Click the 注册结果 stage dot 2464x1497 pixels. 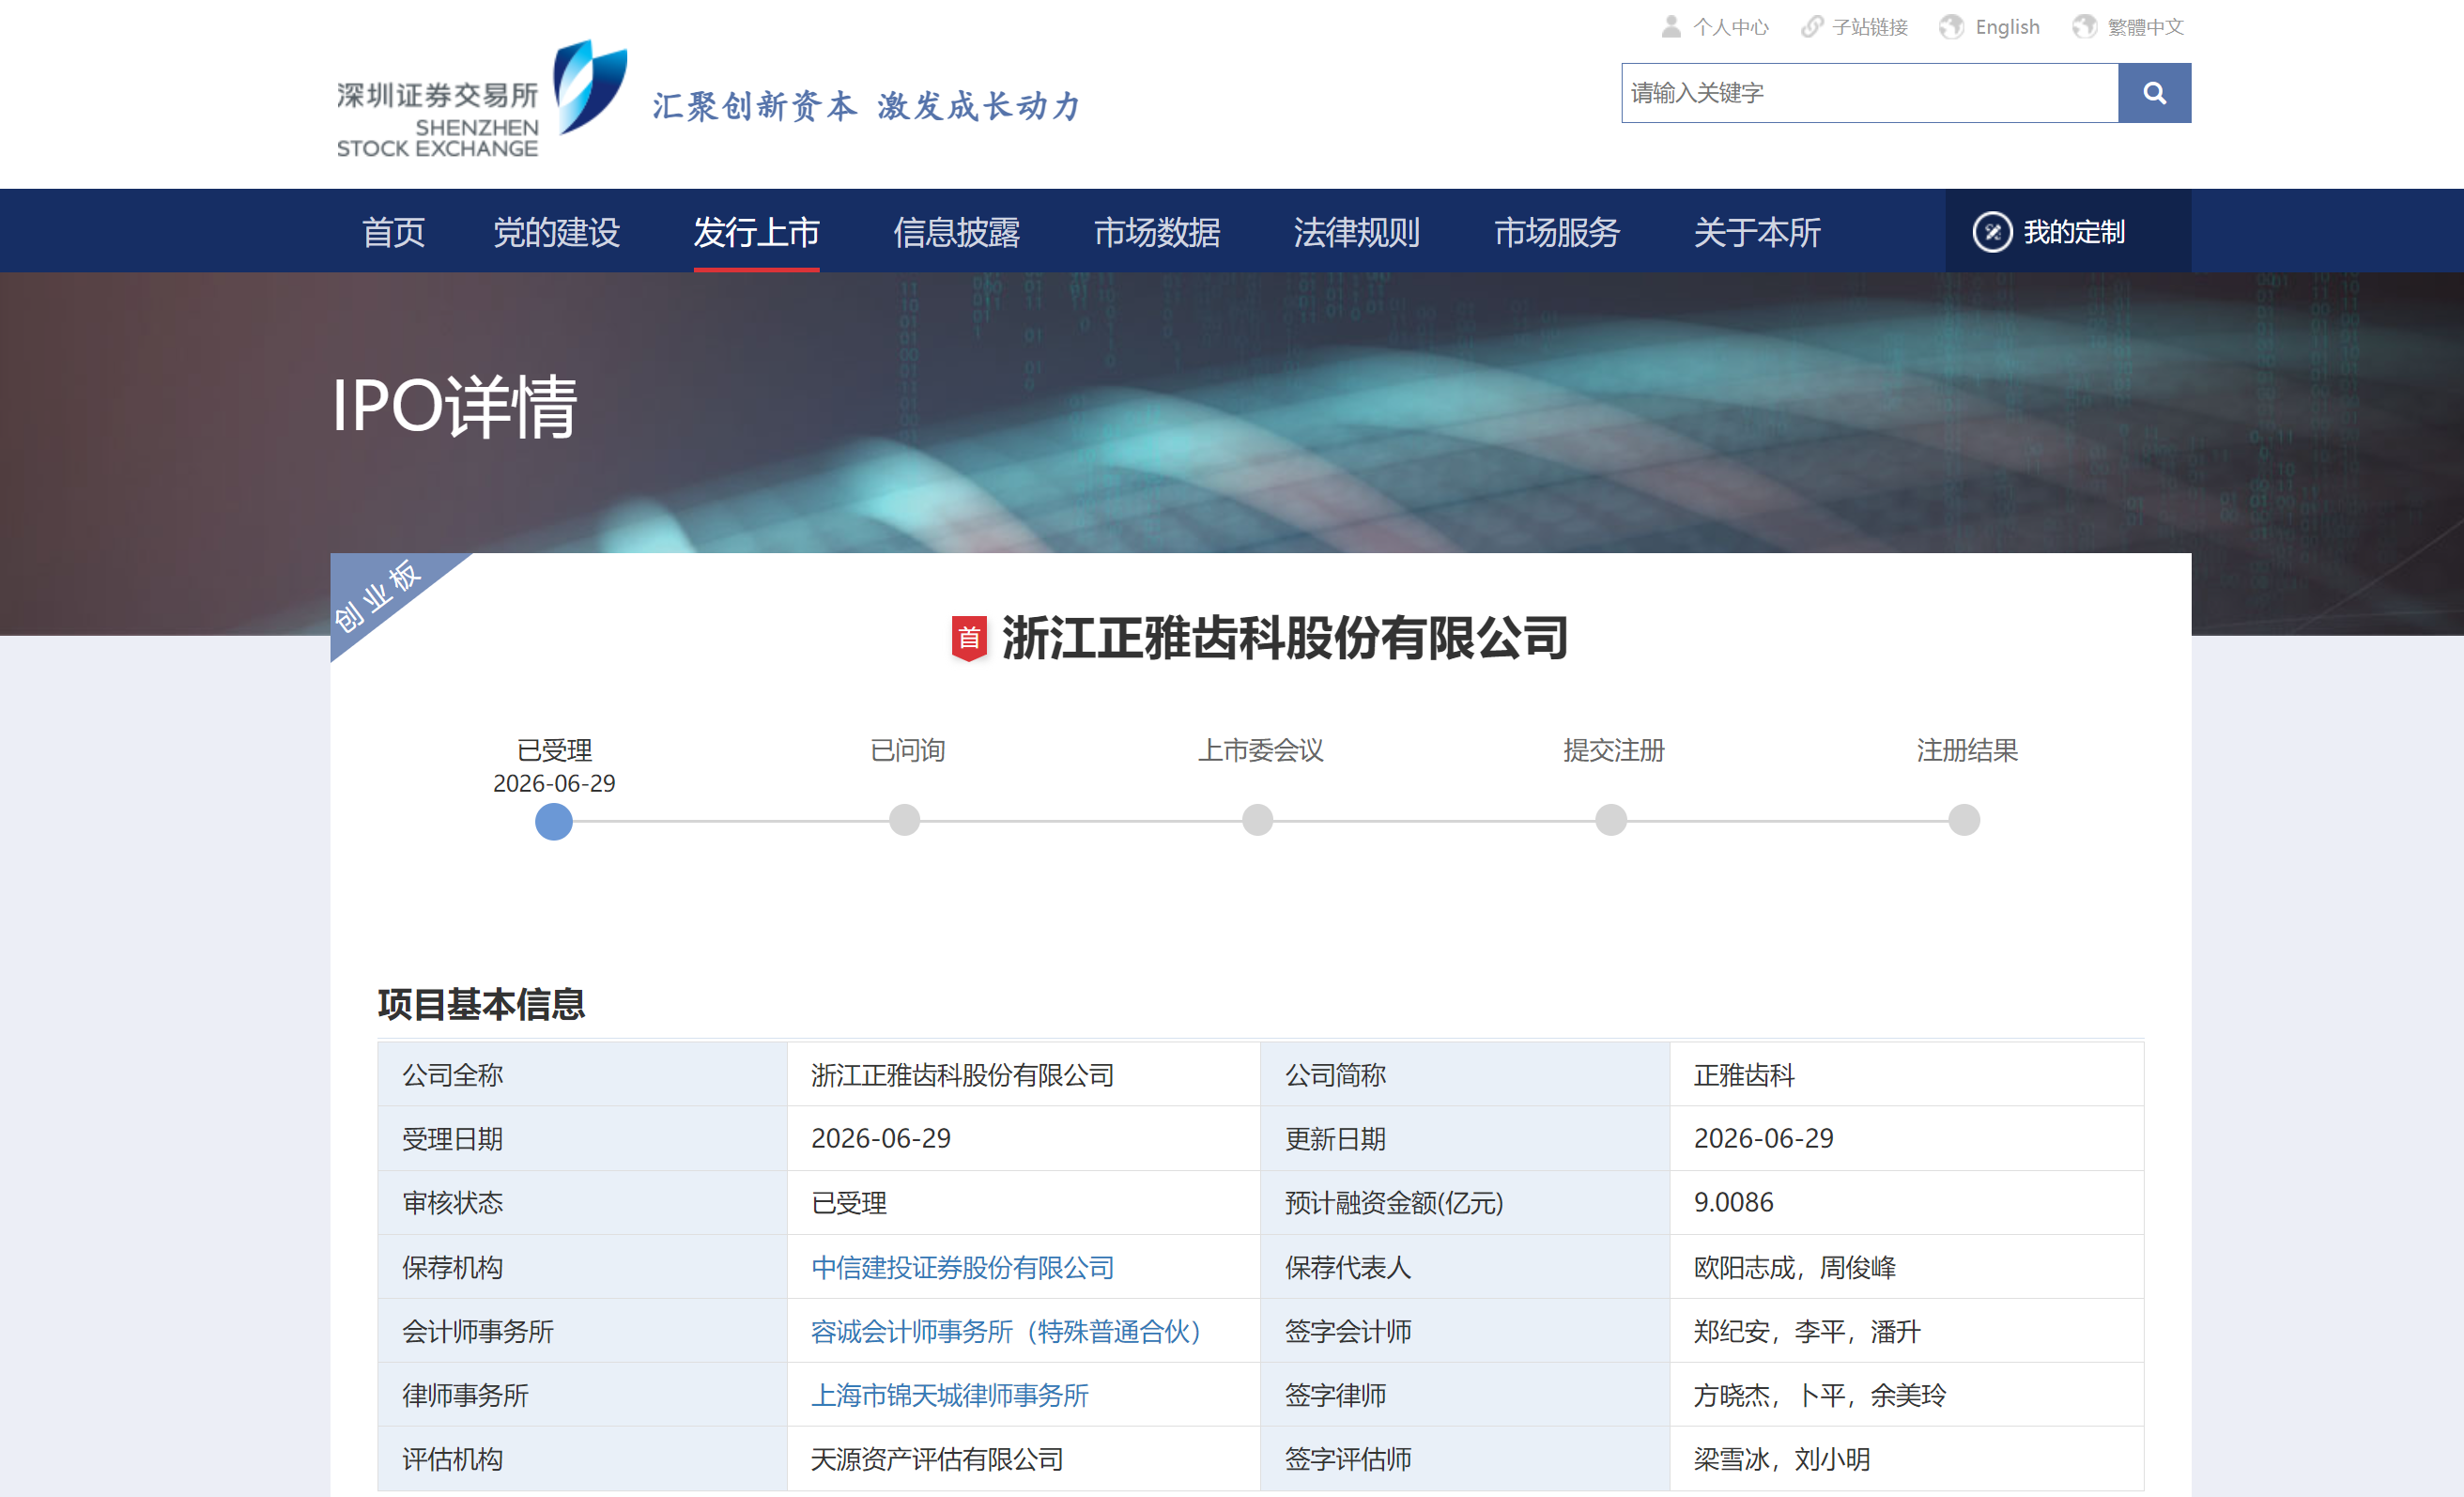[1965, 820]
